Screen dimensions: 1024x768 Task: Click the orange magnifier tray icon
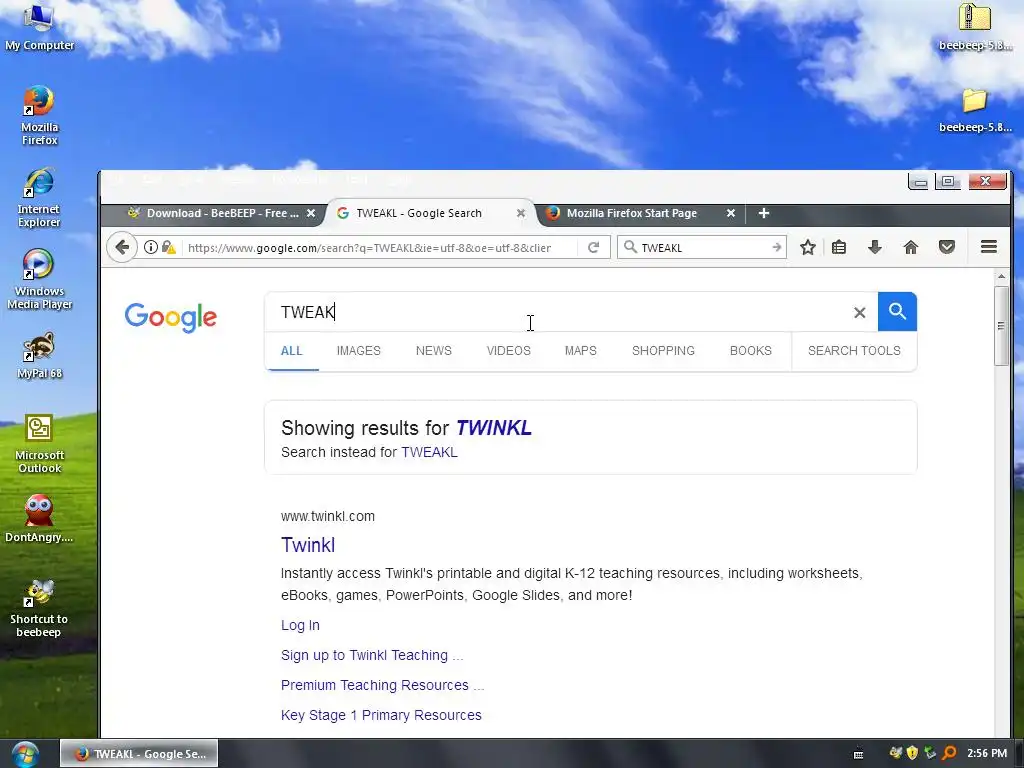coord(949,754)
